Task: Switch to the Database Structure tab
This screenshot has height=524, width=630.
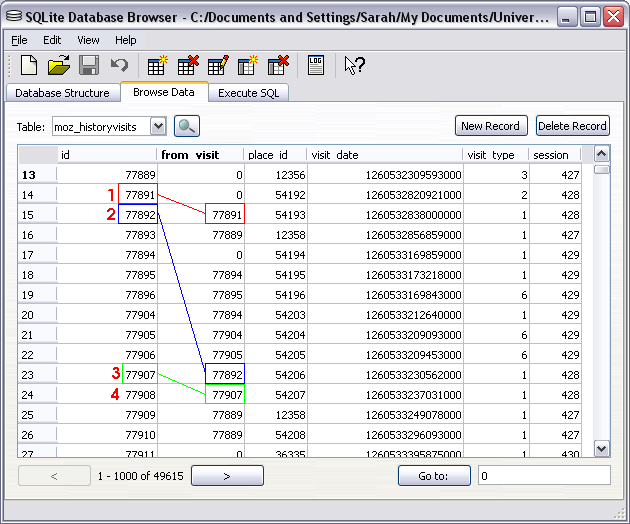Action: tap(62, 93)
